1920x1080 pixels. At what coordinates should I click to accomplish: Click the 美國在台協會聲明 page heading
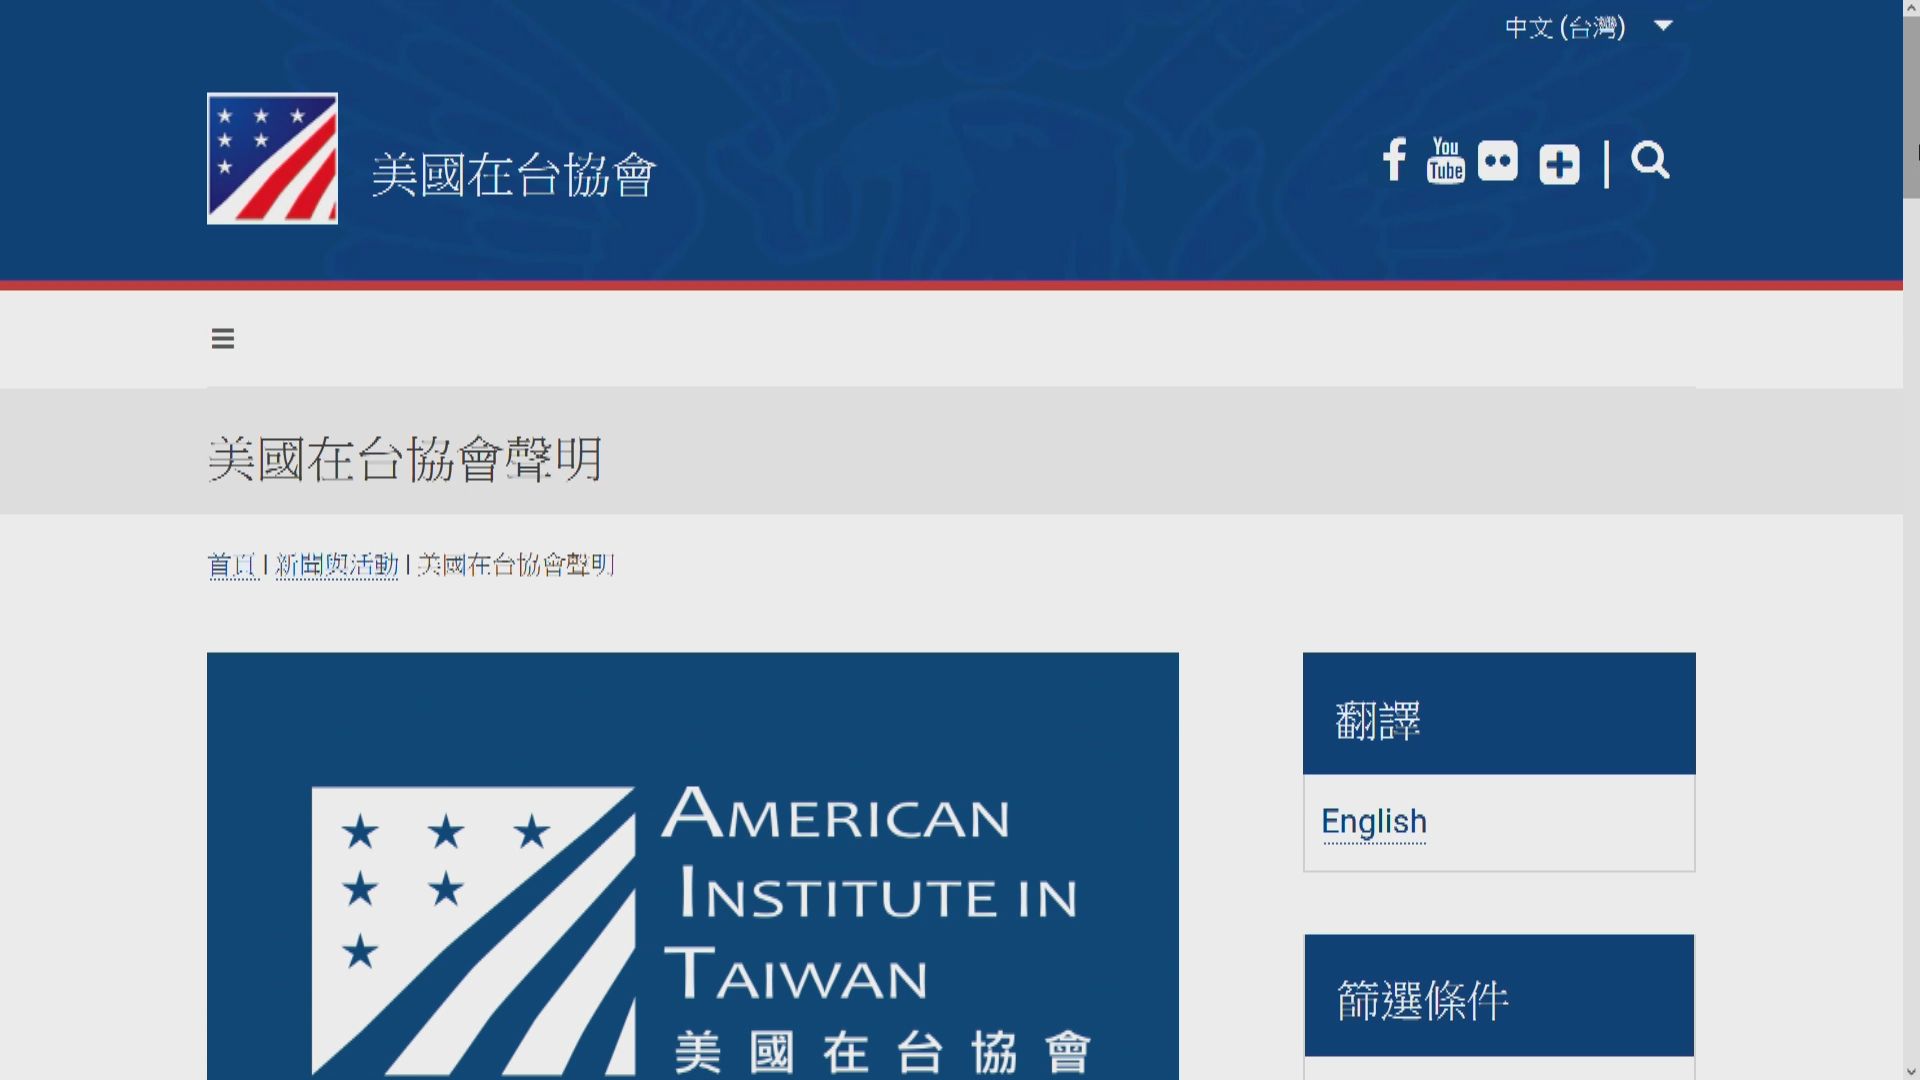coord(404,459)
